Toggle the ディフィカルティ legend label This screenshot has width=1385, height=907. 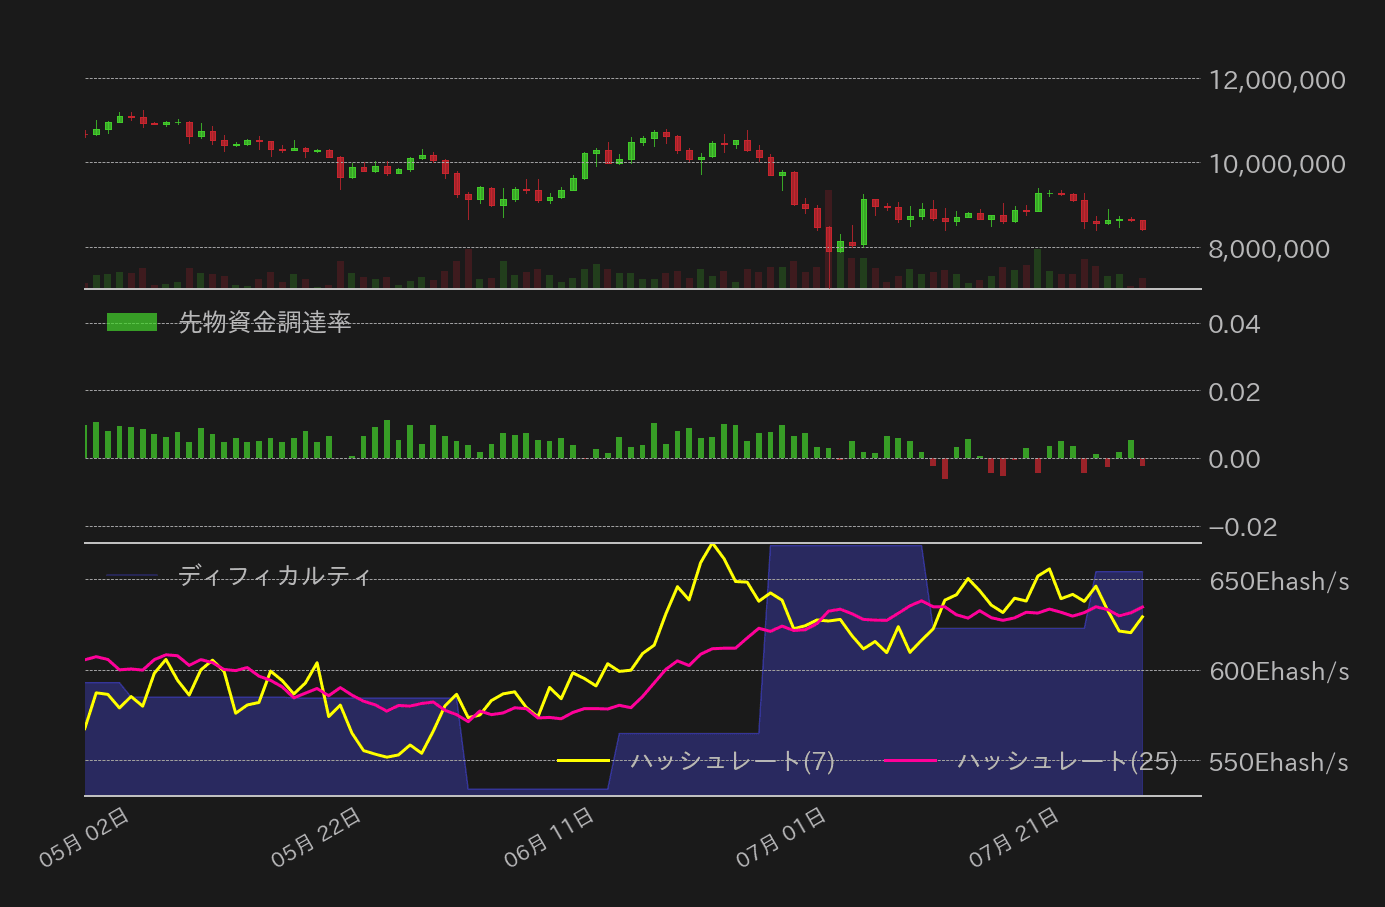(275, 575)
